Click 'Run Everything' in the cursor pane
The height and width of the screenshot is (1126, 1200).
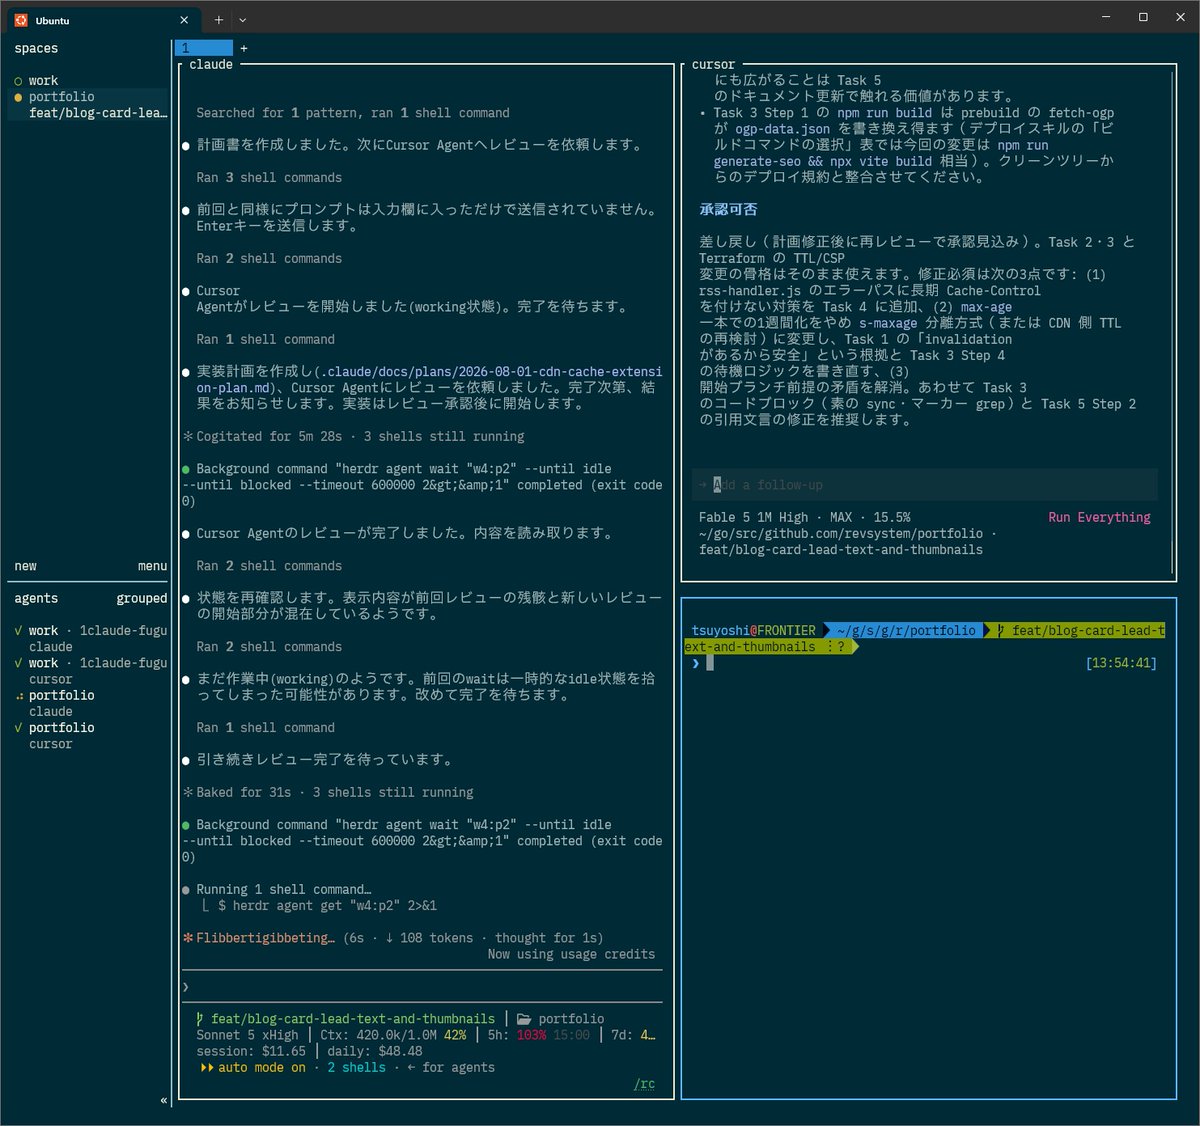(1099, 518)
